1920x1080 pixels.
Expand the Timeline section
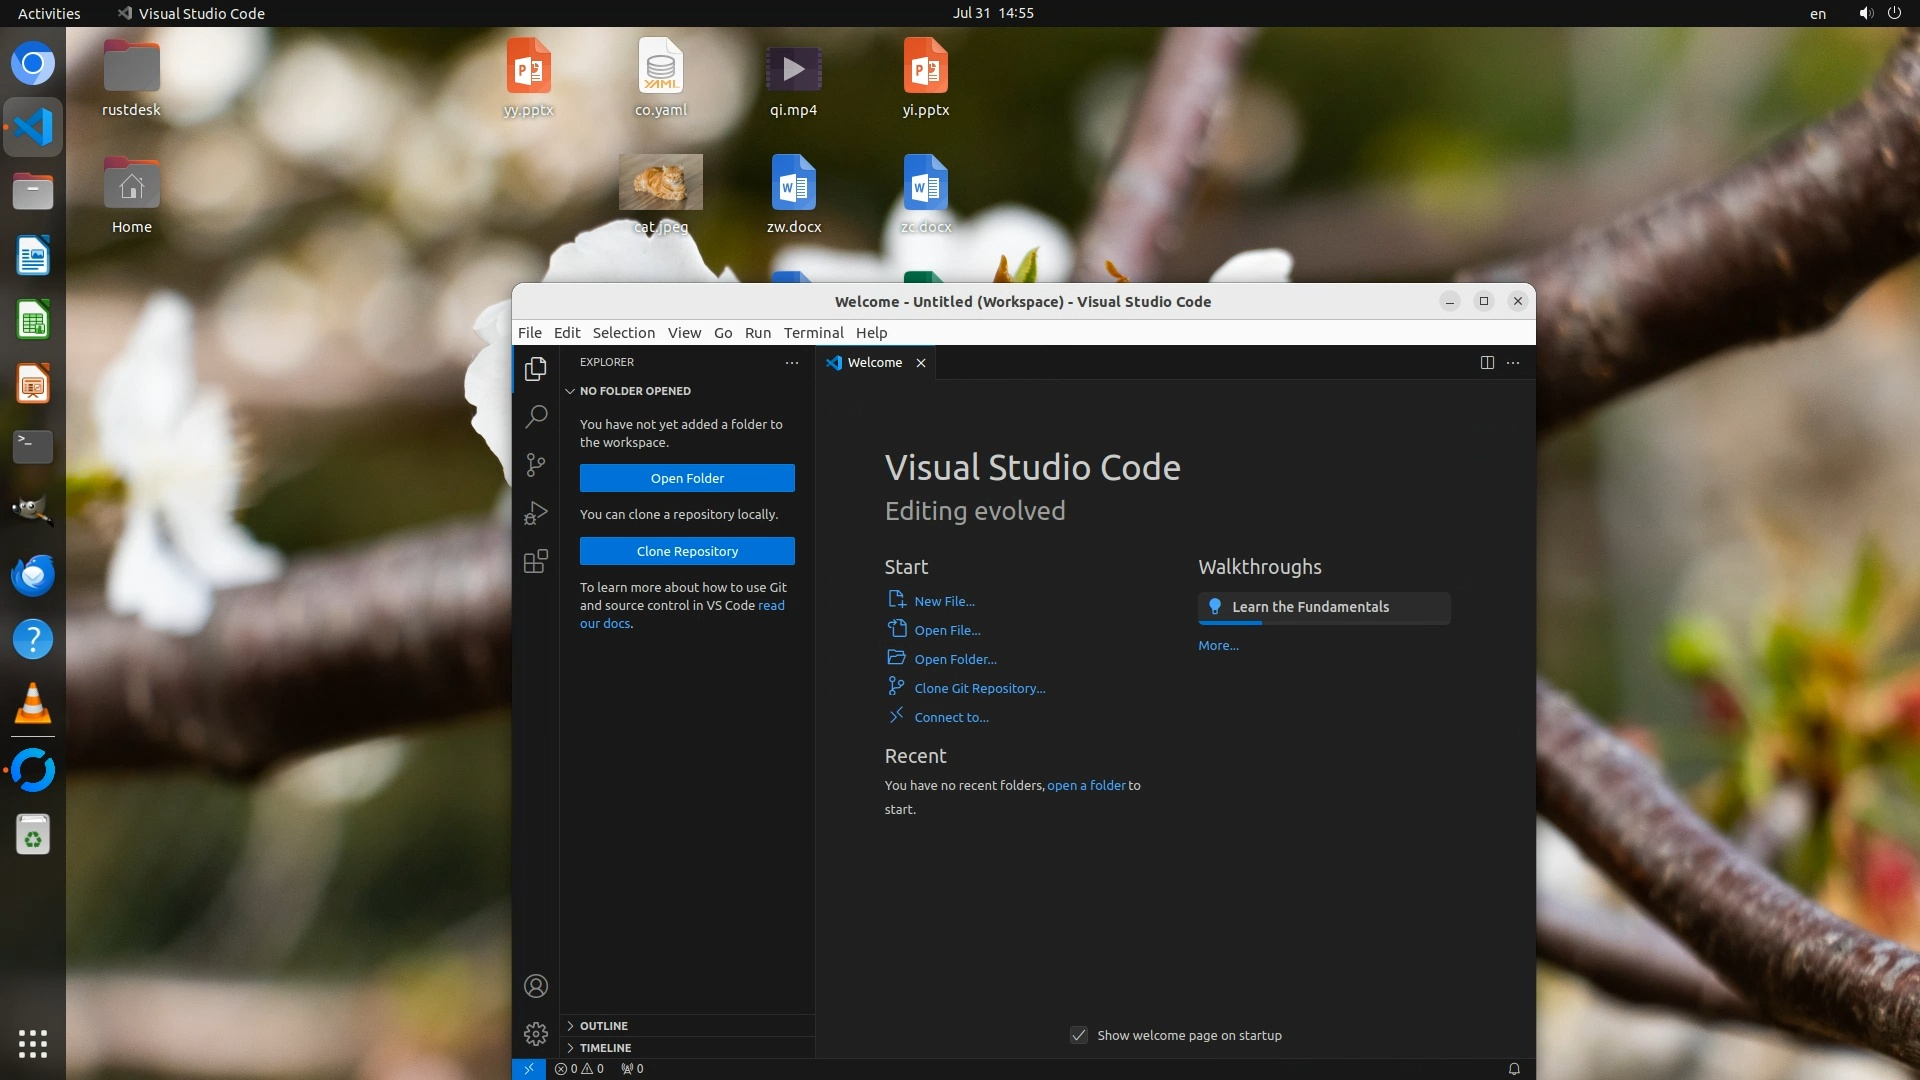(x=604, y=1047)
